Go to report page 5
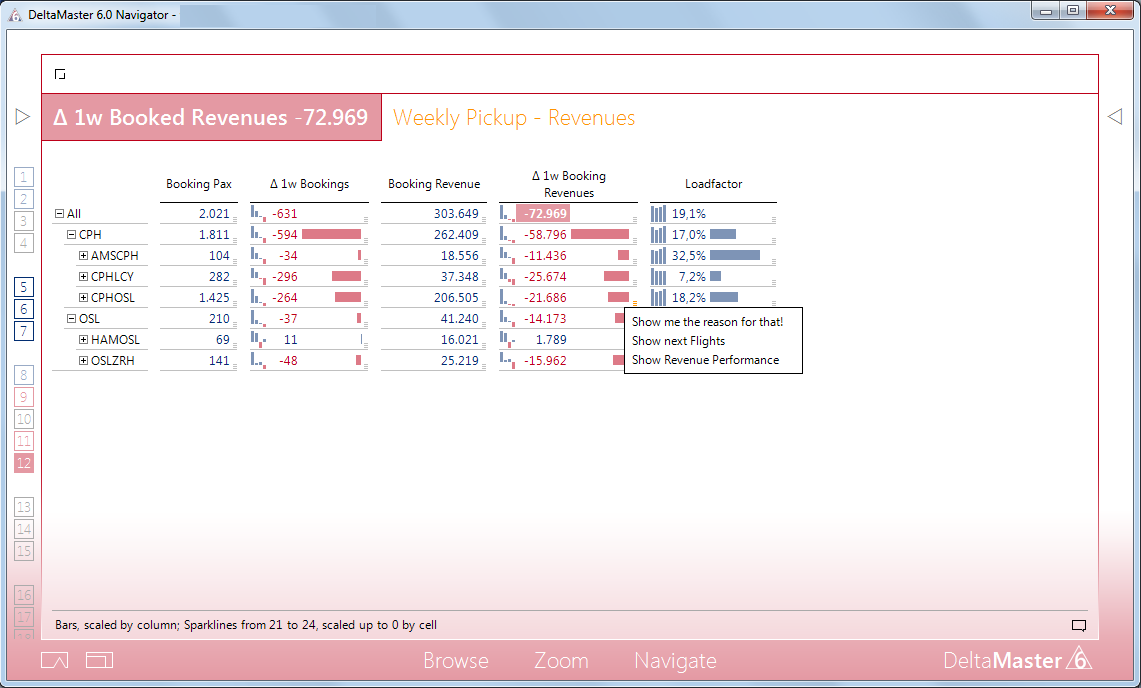The image size is (1141, 688). (24, 287)
